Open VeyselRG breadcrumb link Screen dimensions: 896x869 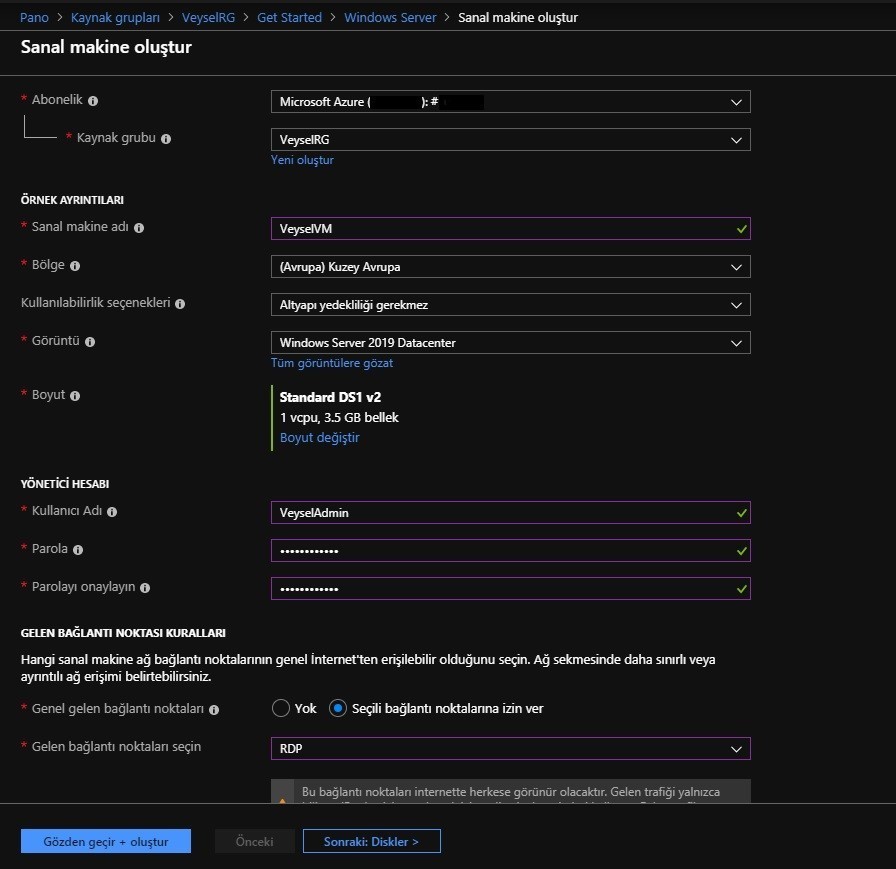click(209, 18)
